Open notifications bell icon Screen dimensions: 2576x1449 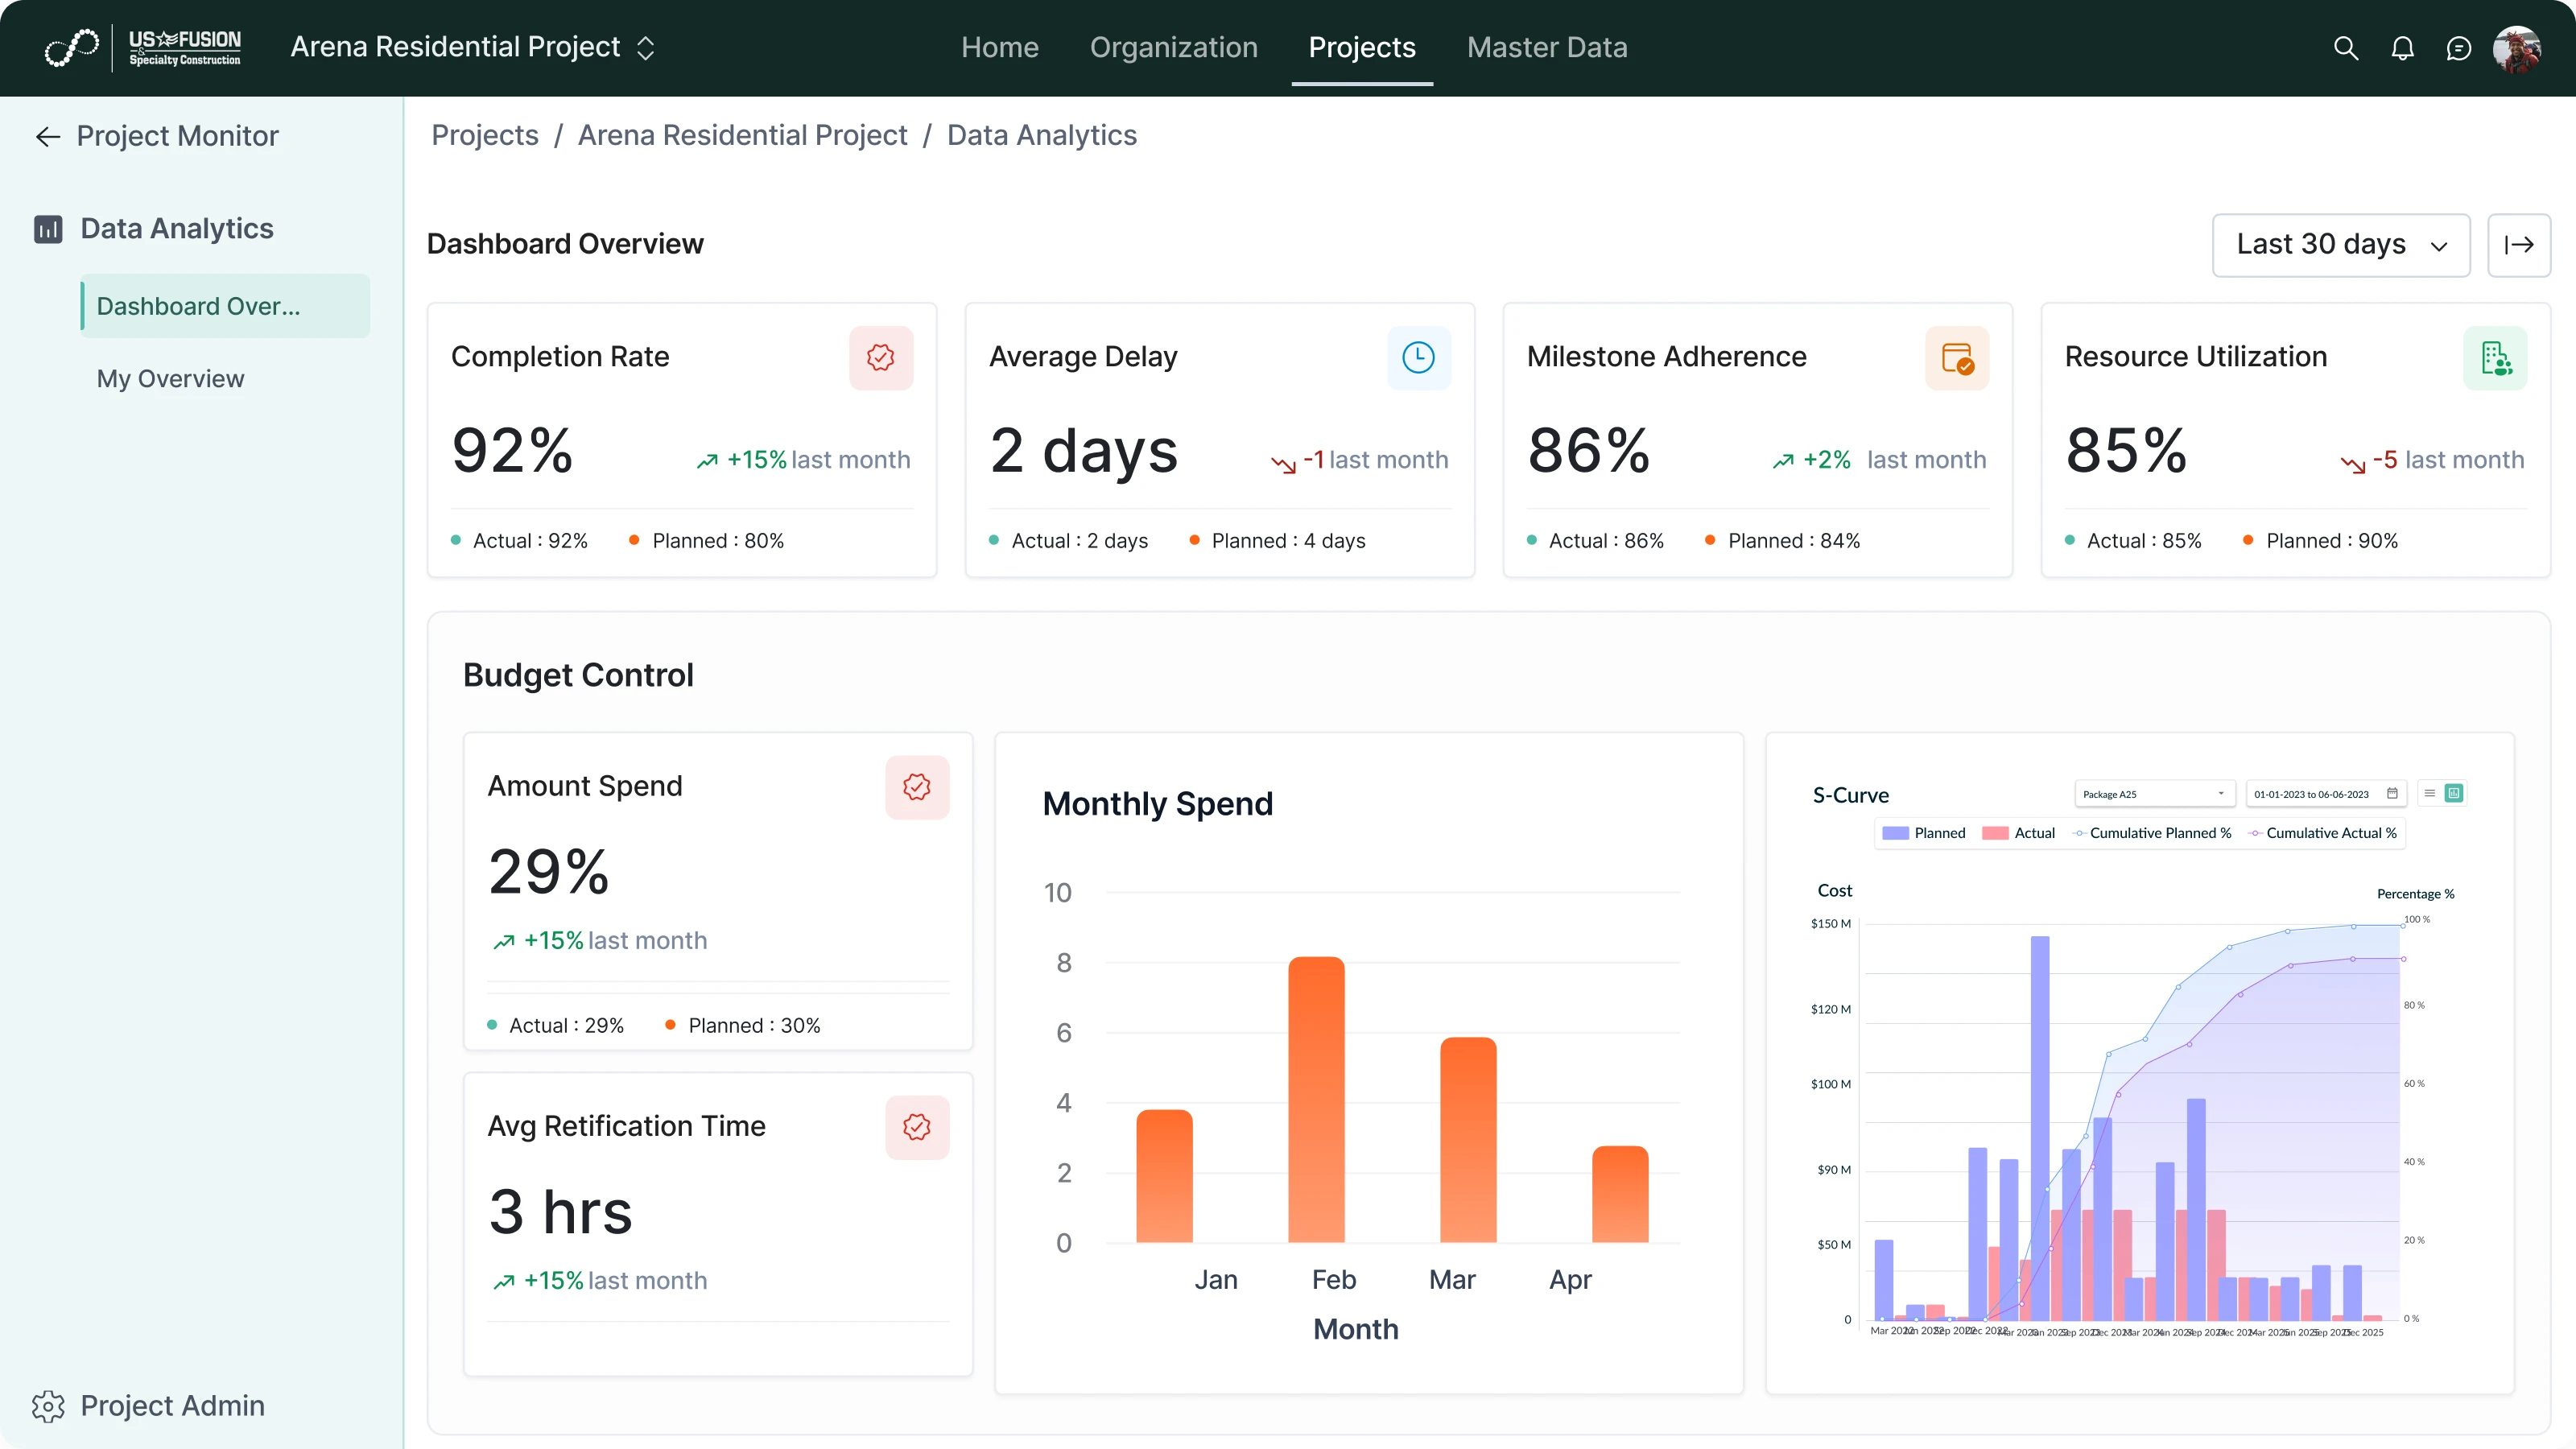2402,48
